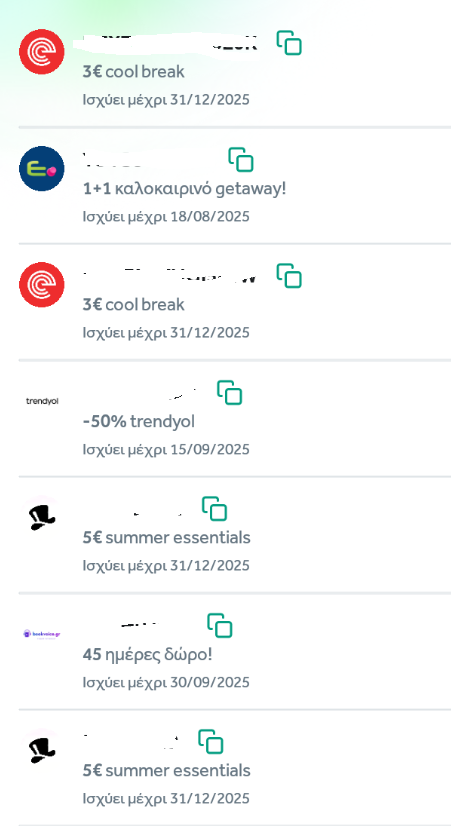The image size is (451, 826).
Task: Click the red spiral logo of the topmost coupon
Action: (42, 52)
